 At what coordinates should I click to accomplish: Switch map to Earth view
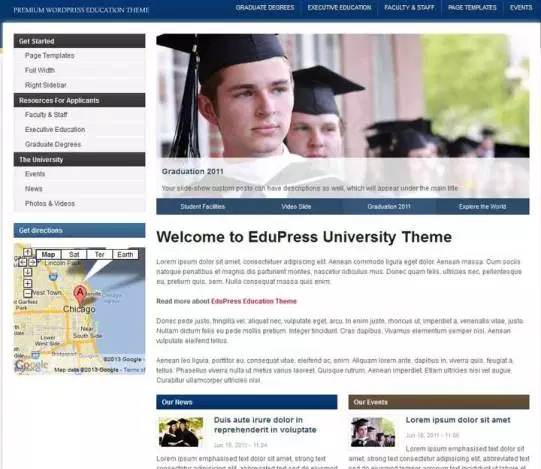(x=125, y=255)
